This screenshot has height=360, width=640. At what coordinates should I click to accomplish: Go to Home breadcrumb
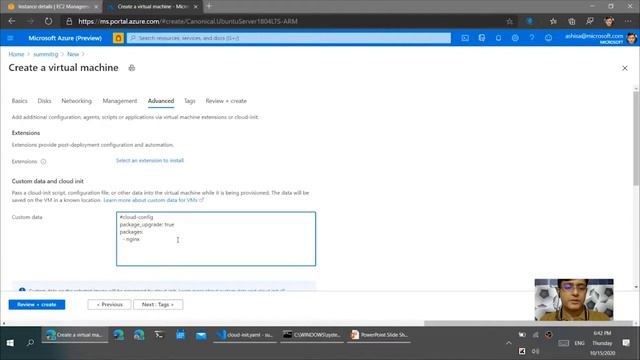pos(16,54)
